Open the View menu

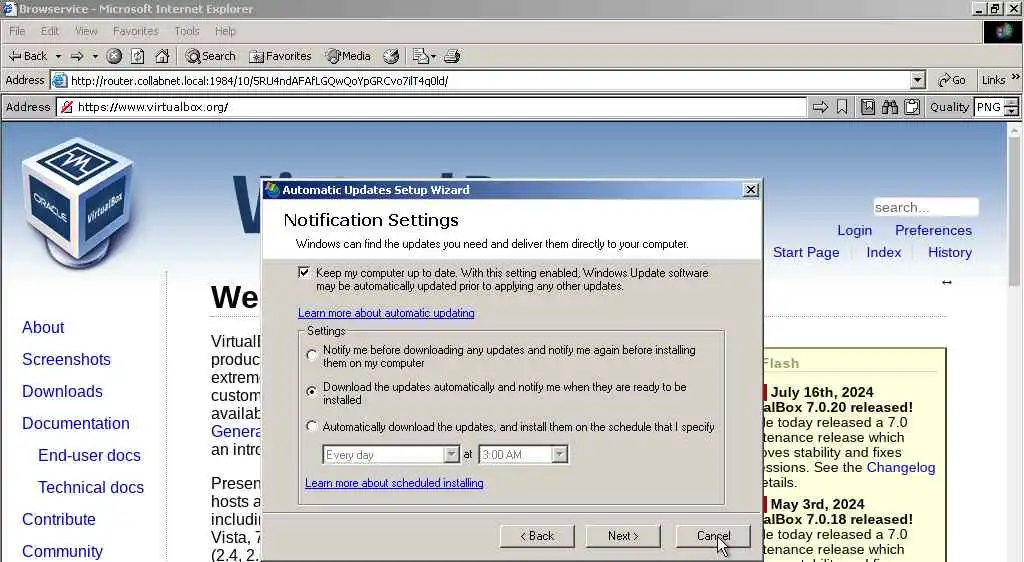(x=86, y=31)
